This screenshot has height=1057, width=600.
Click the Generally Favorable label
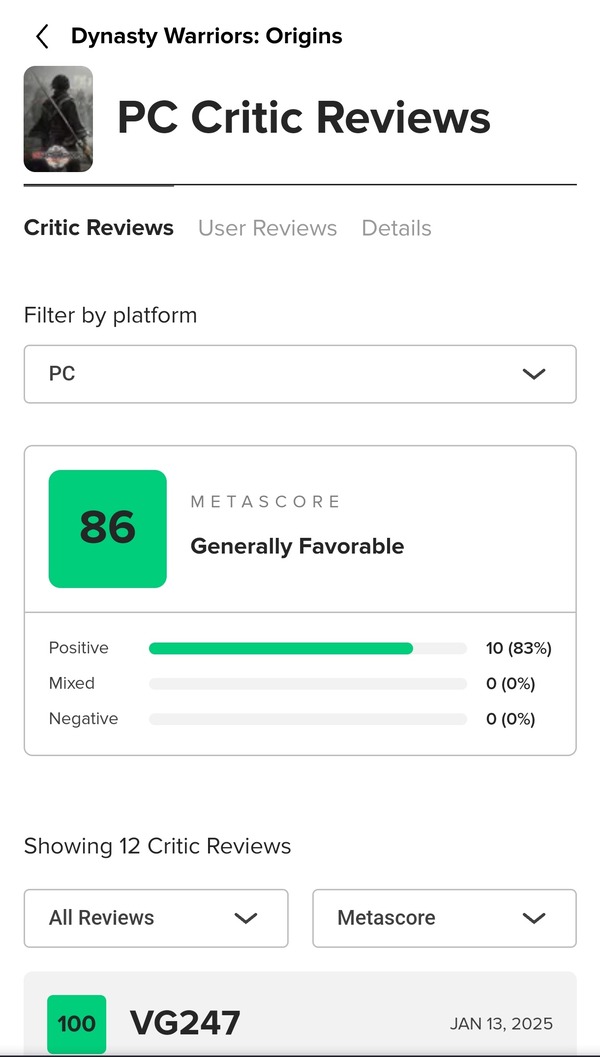click(297, 546)
